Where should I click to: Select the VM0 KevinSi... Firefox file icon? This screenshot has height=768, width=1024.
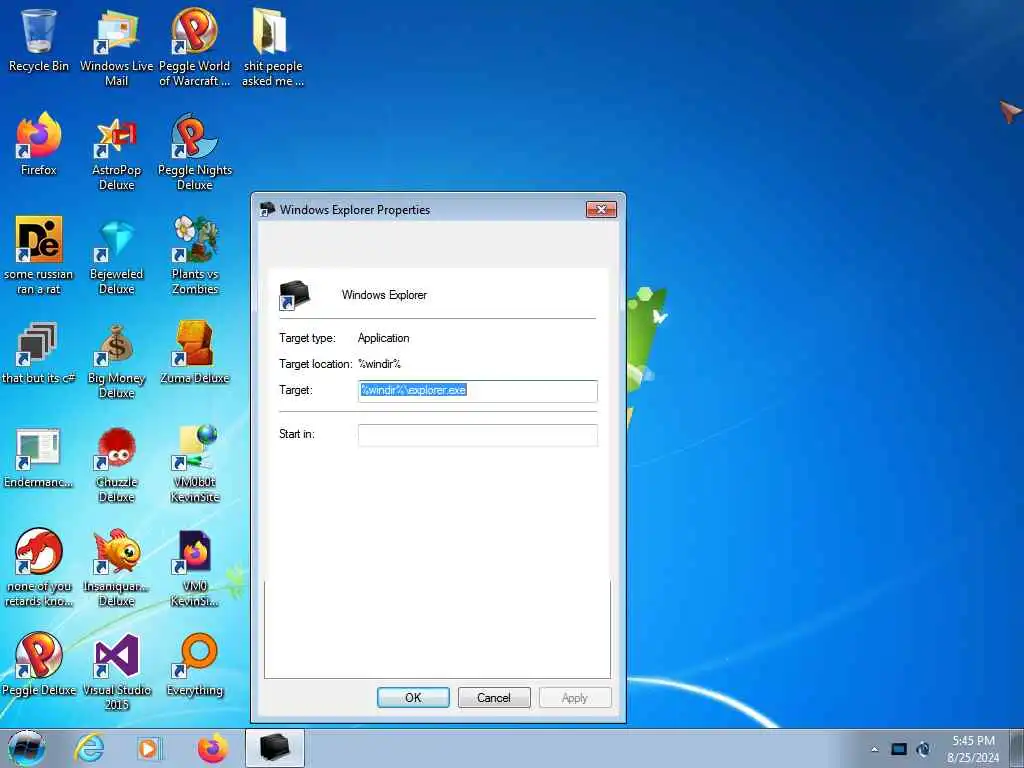point(195,568)
